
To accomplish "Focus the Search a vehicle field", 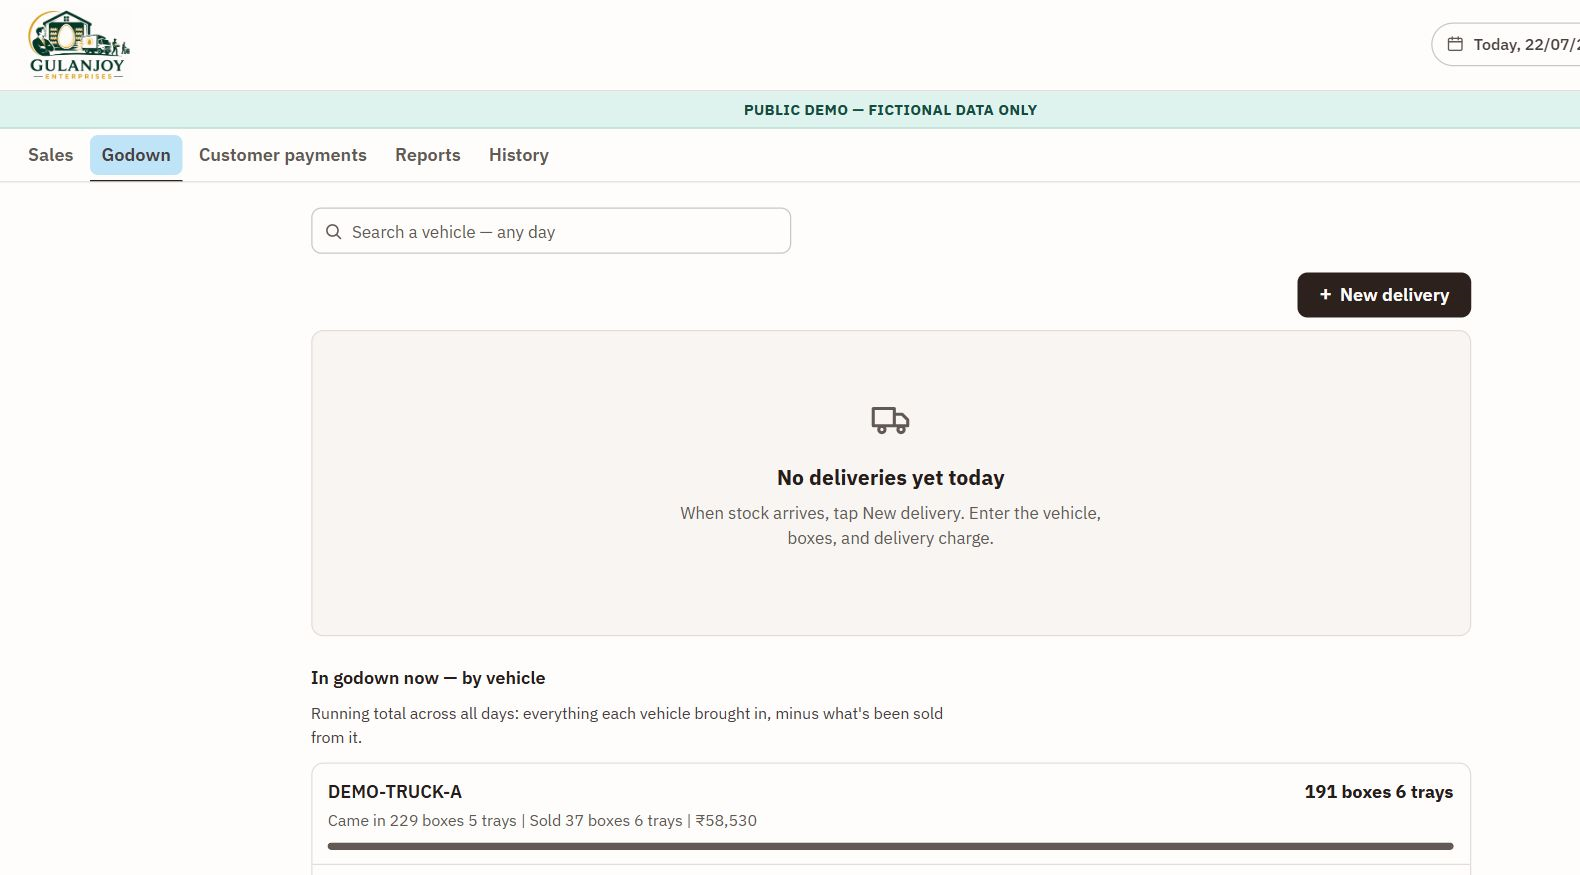I will [551, 231].
